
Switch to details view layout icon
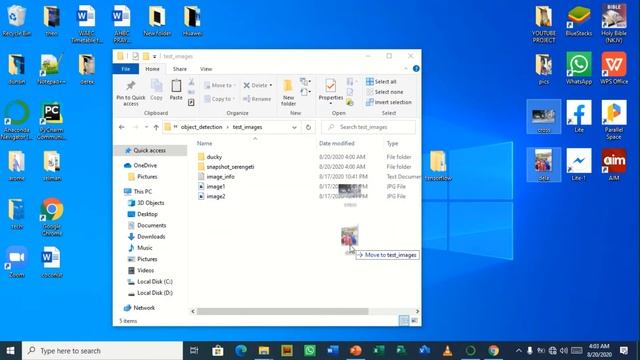404,321
